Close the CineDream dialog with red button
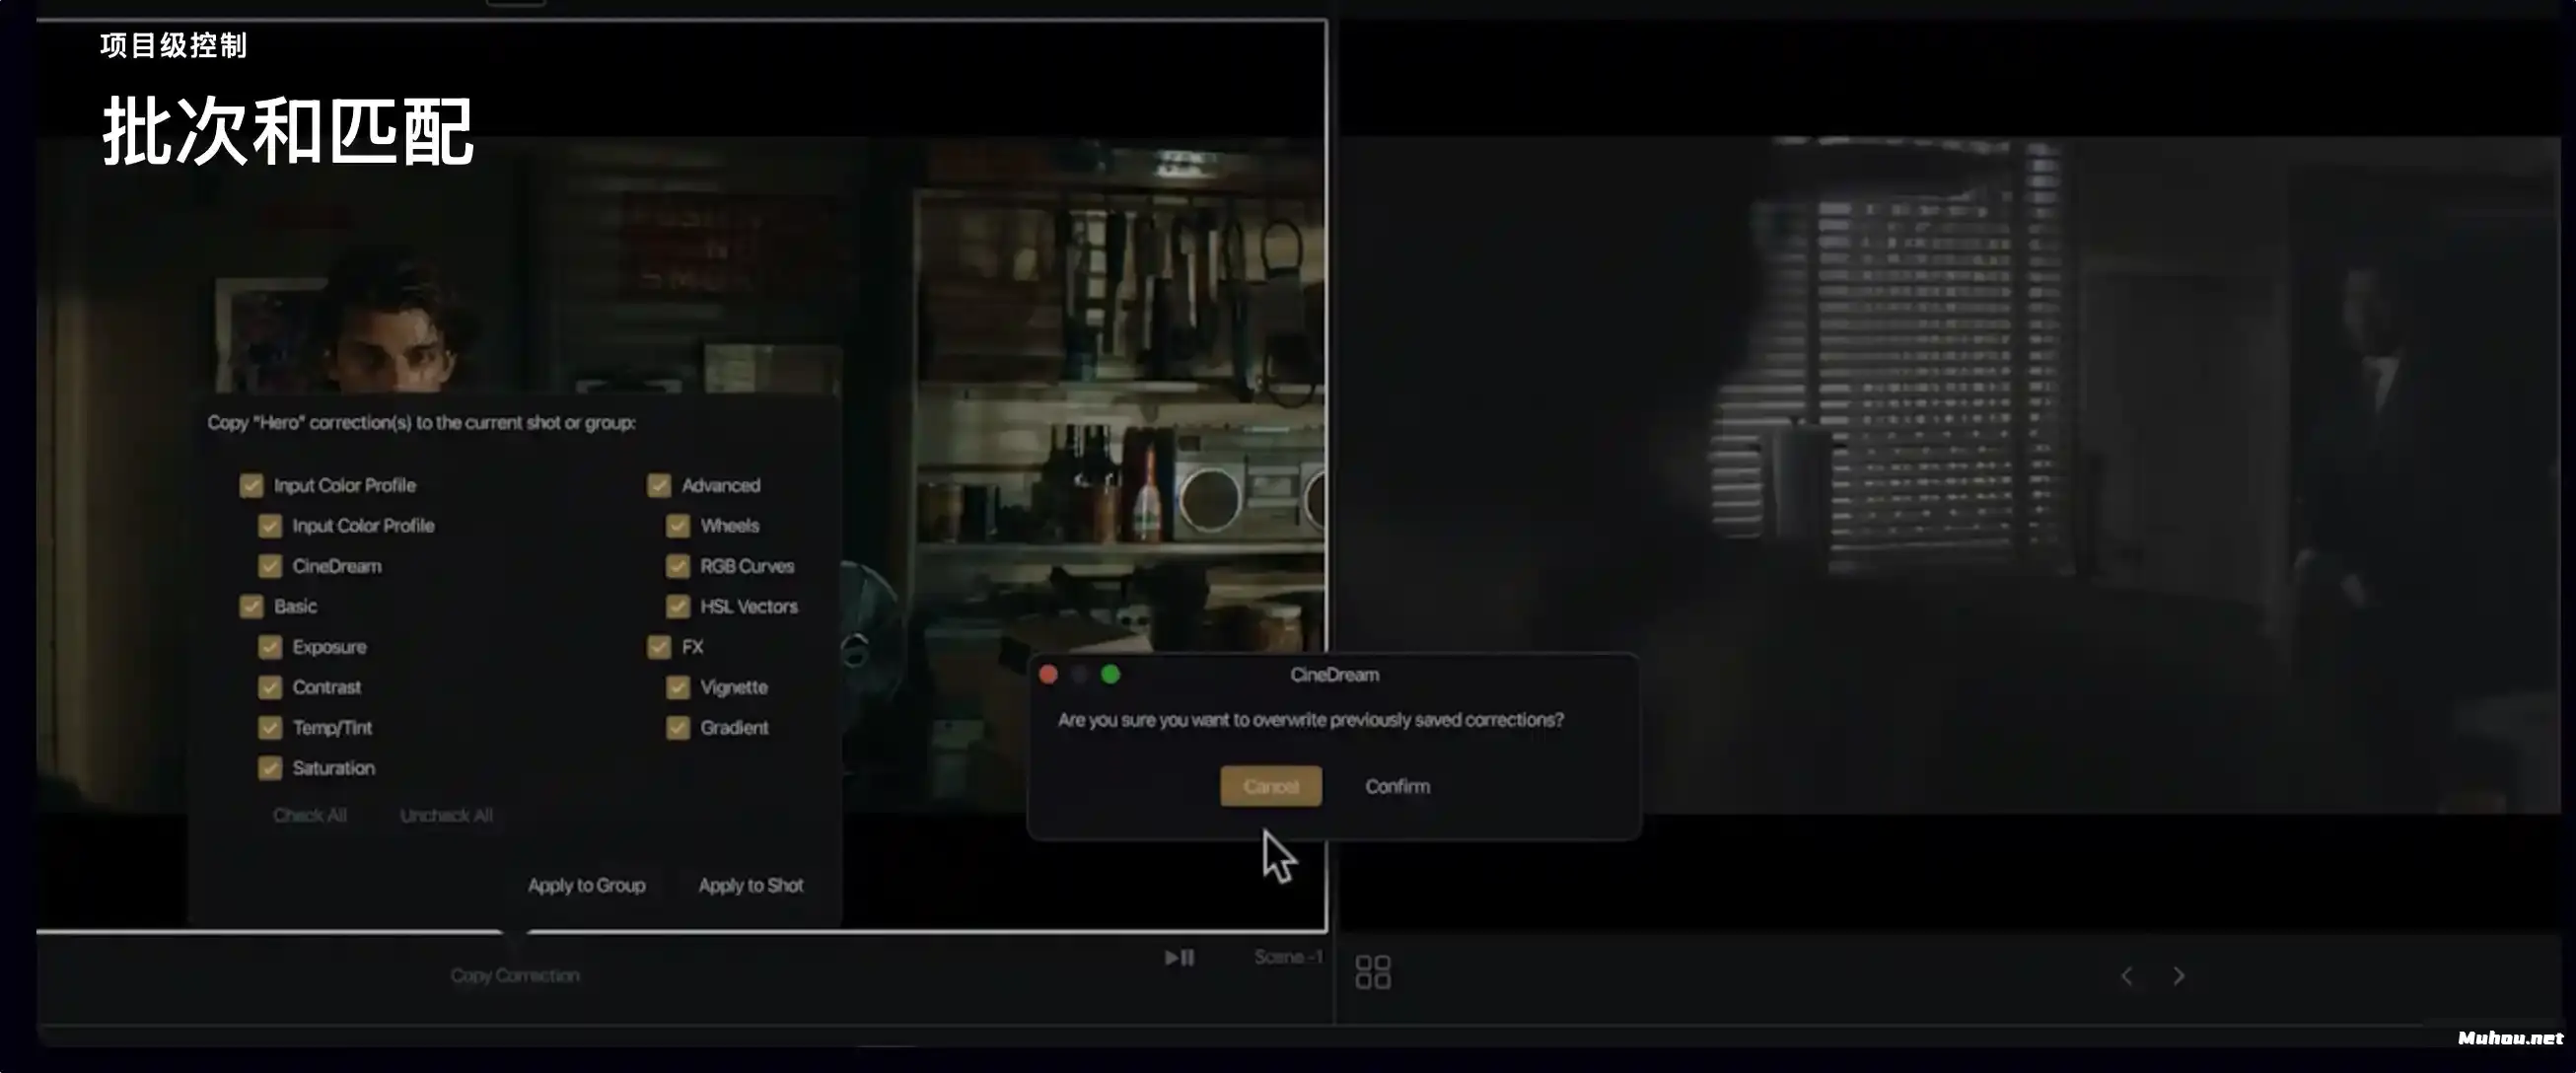The image size is (2576, 1073). click(x=1048, y=675)
